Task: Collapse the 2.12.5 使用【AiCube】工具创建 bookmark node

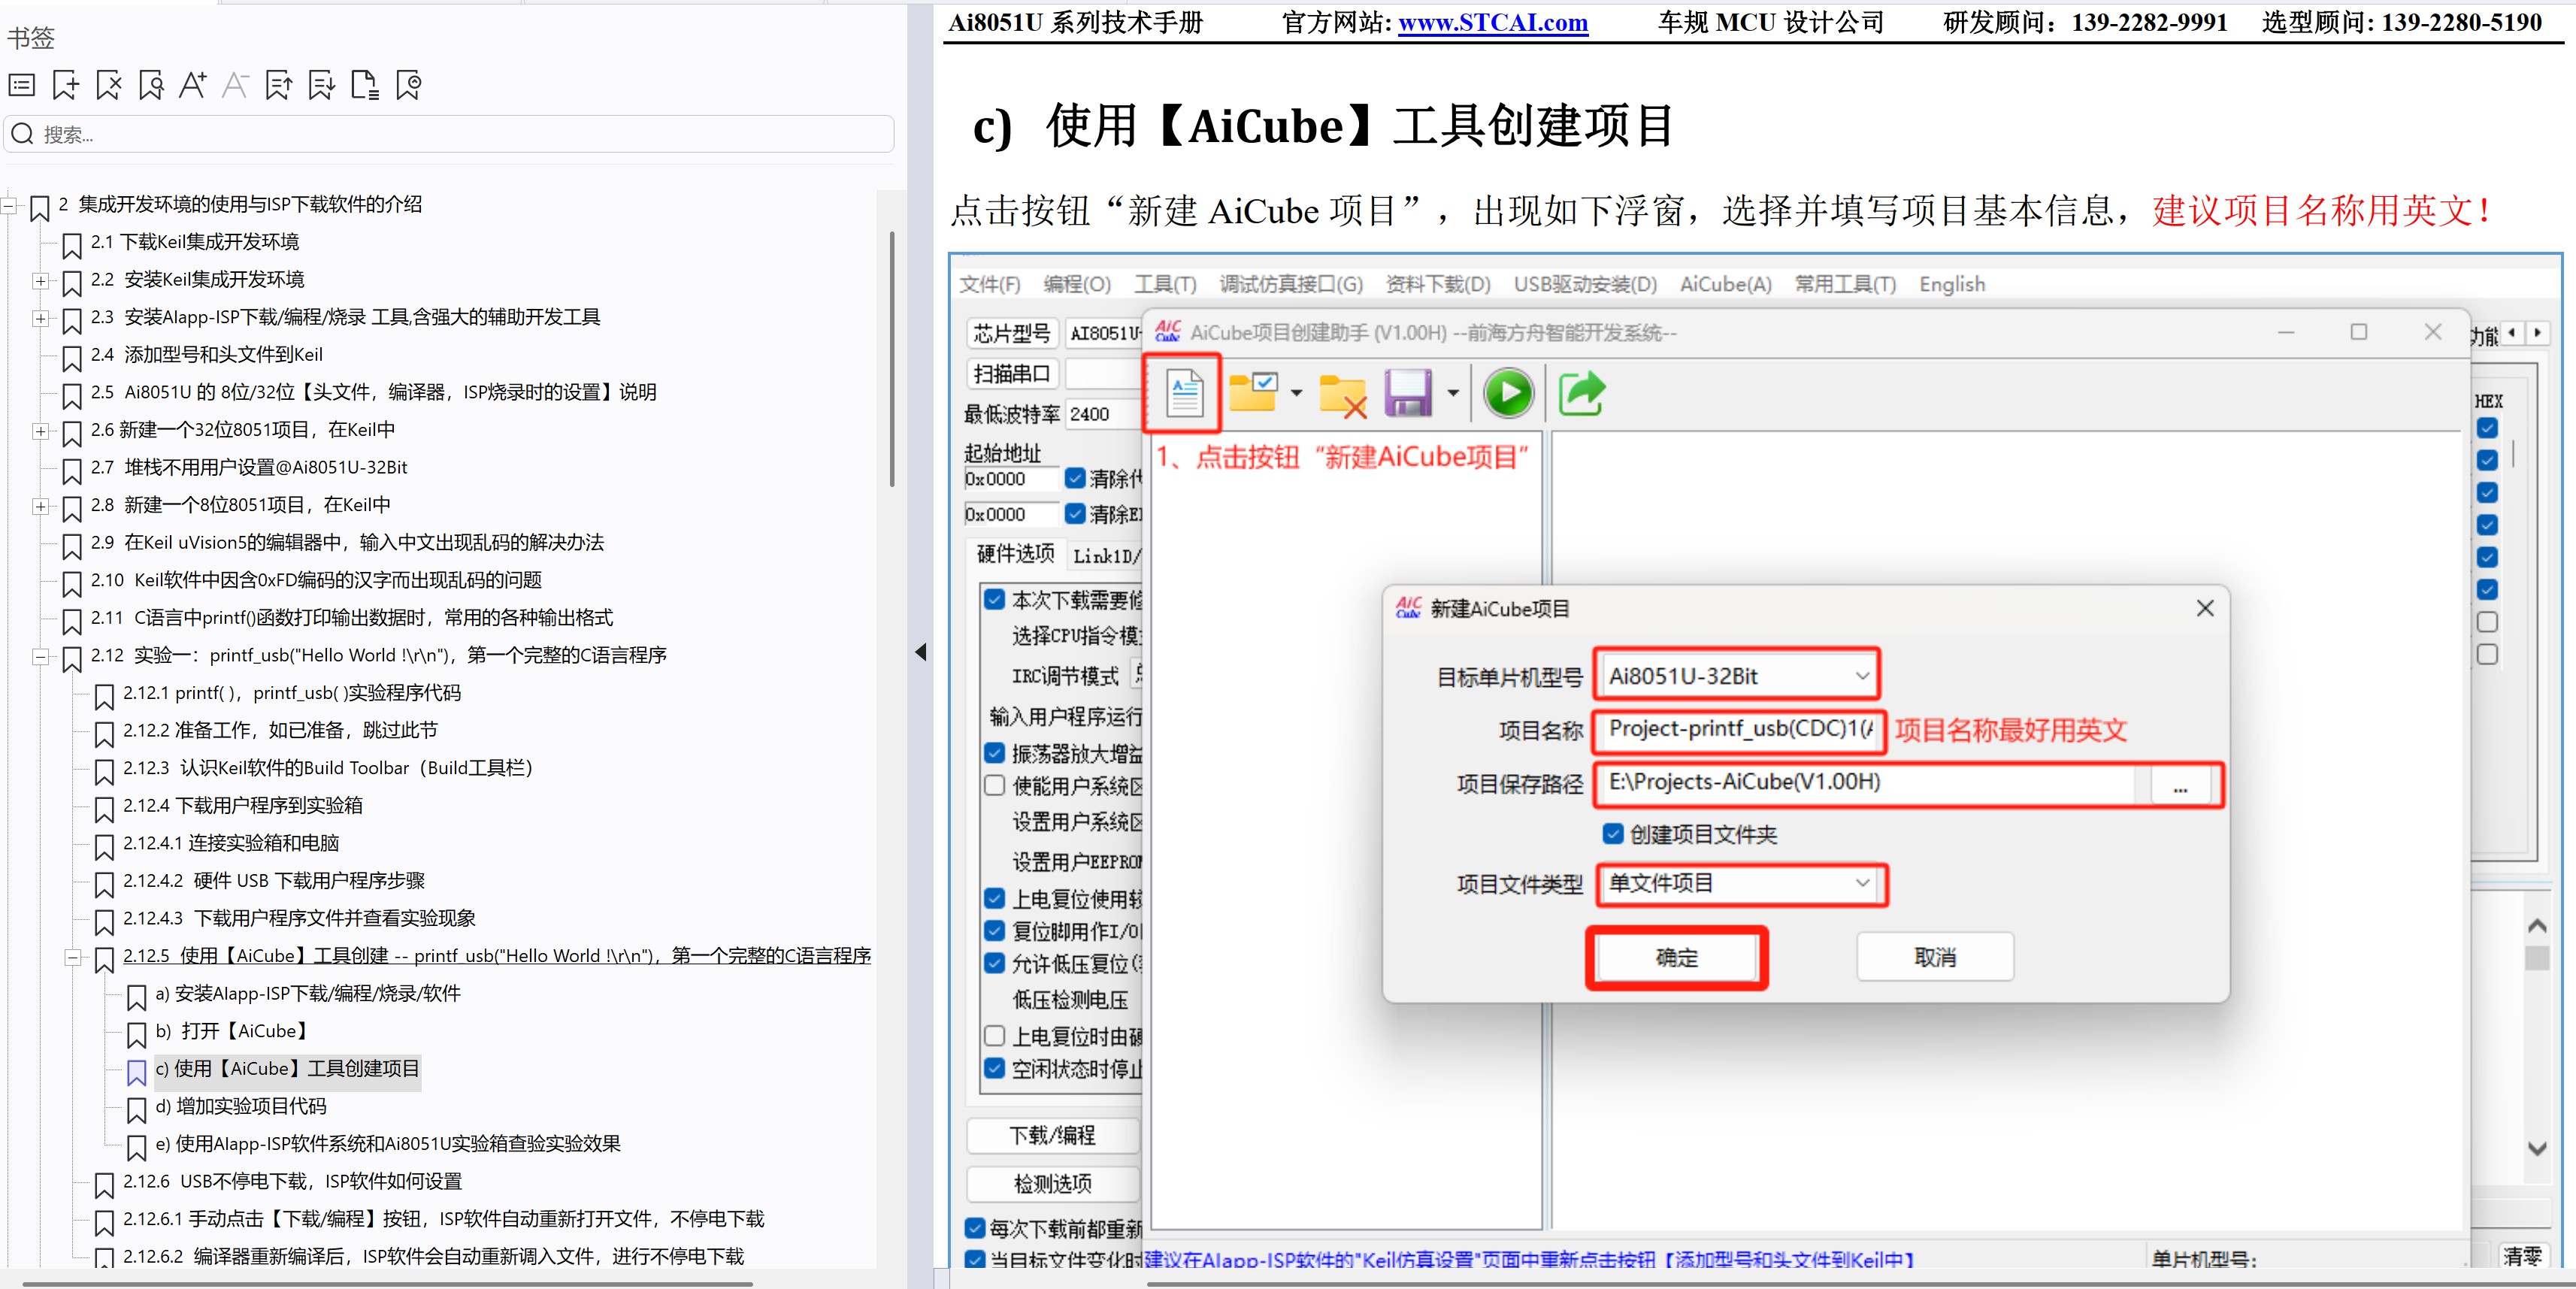Action: click(x=72, y=958)
